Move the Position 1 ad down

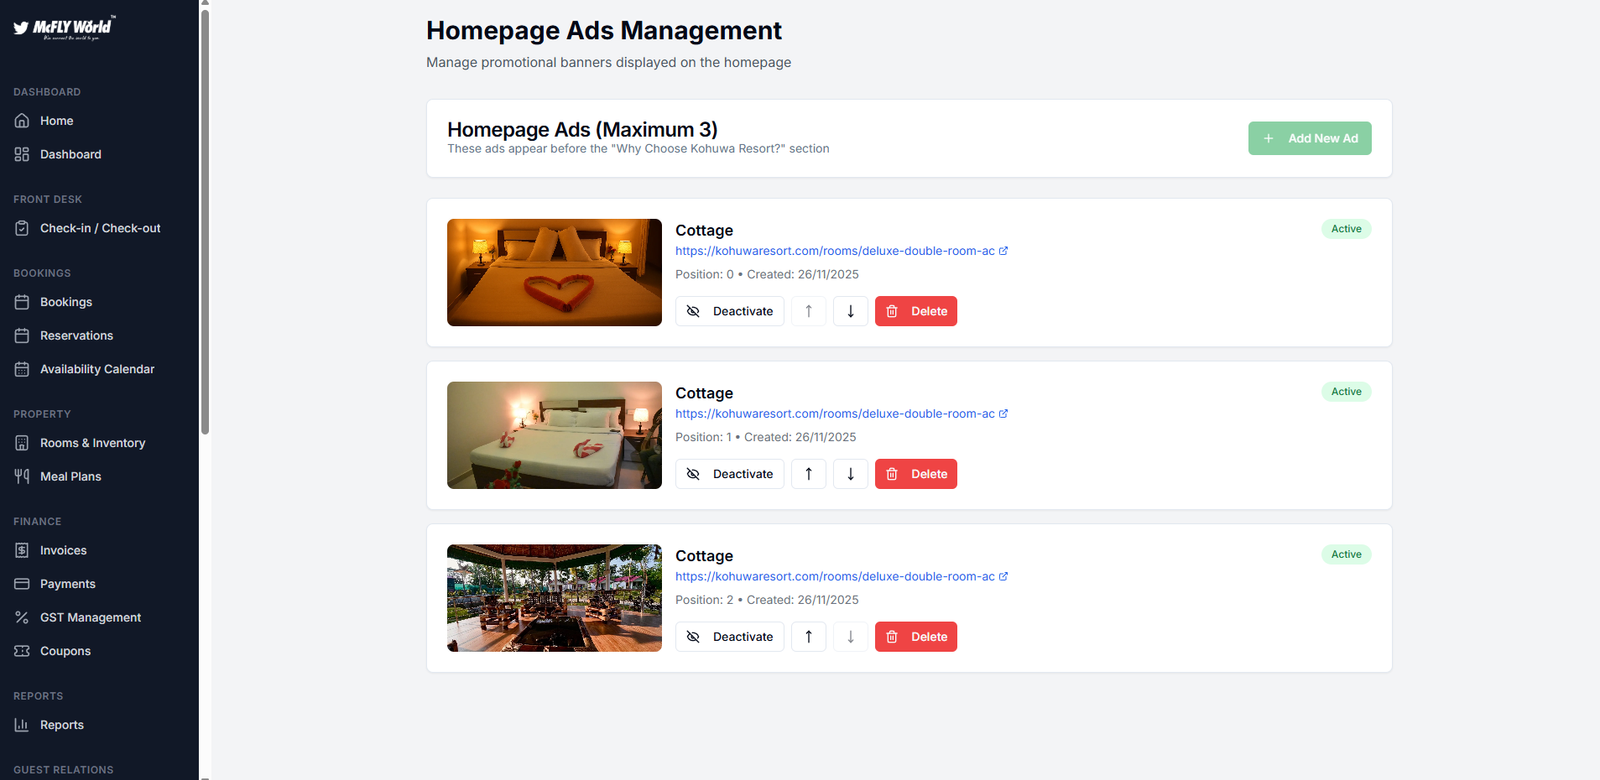(851, 474)
